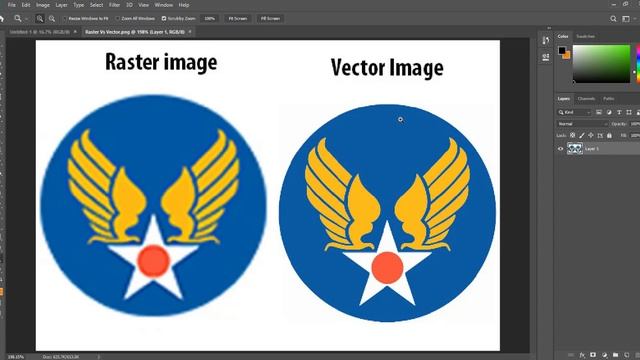Open the workspace switcher icon
The image size is (640, 360).
[626, 18]
